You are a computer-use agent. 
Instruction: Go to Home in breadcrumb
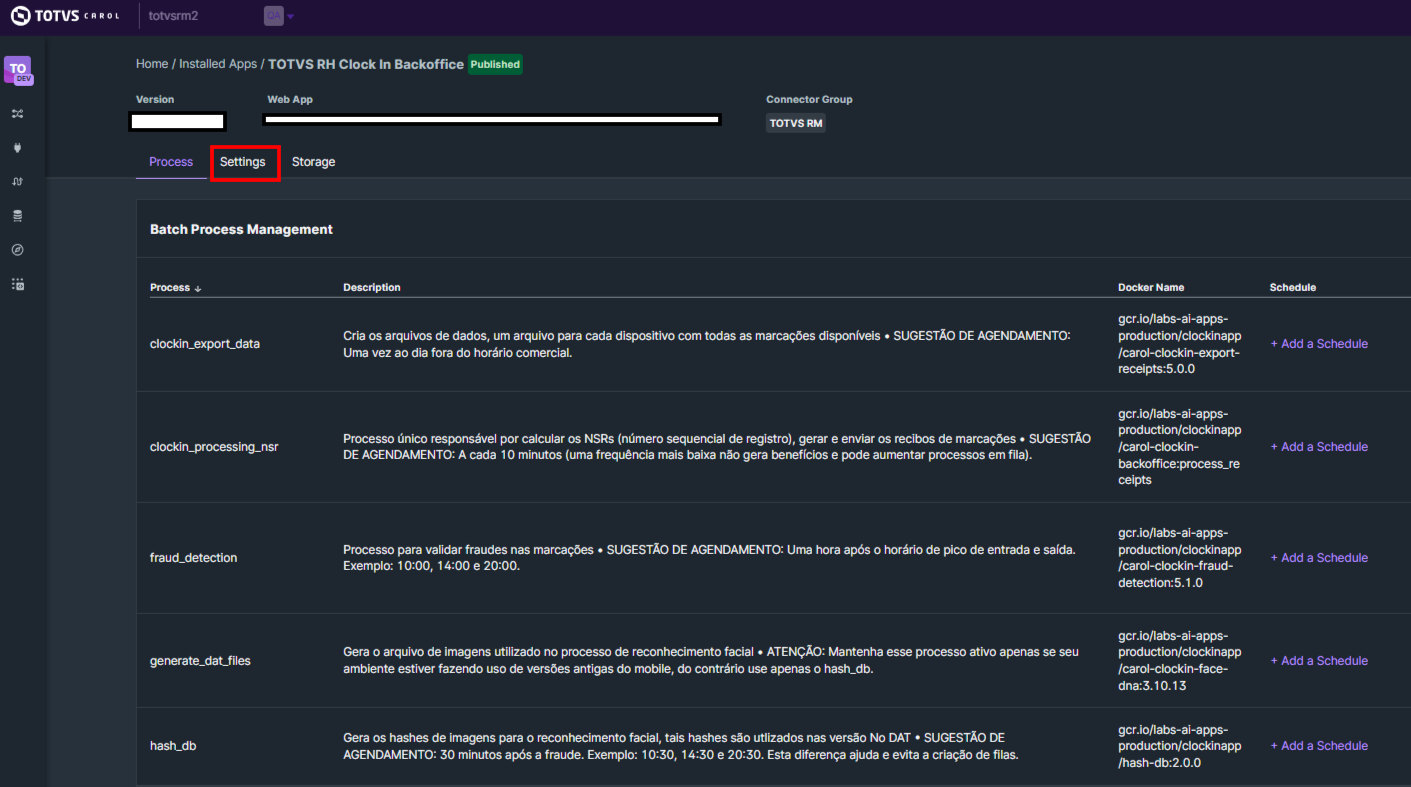152,64
